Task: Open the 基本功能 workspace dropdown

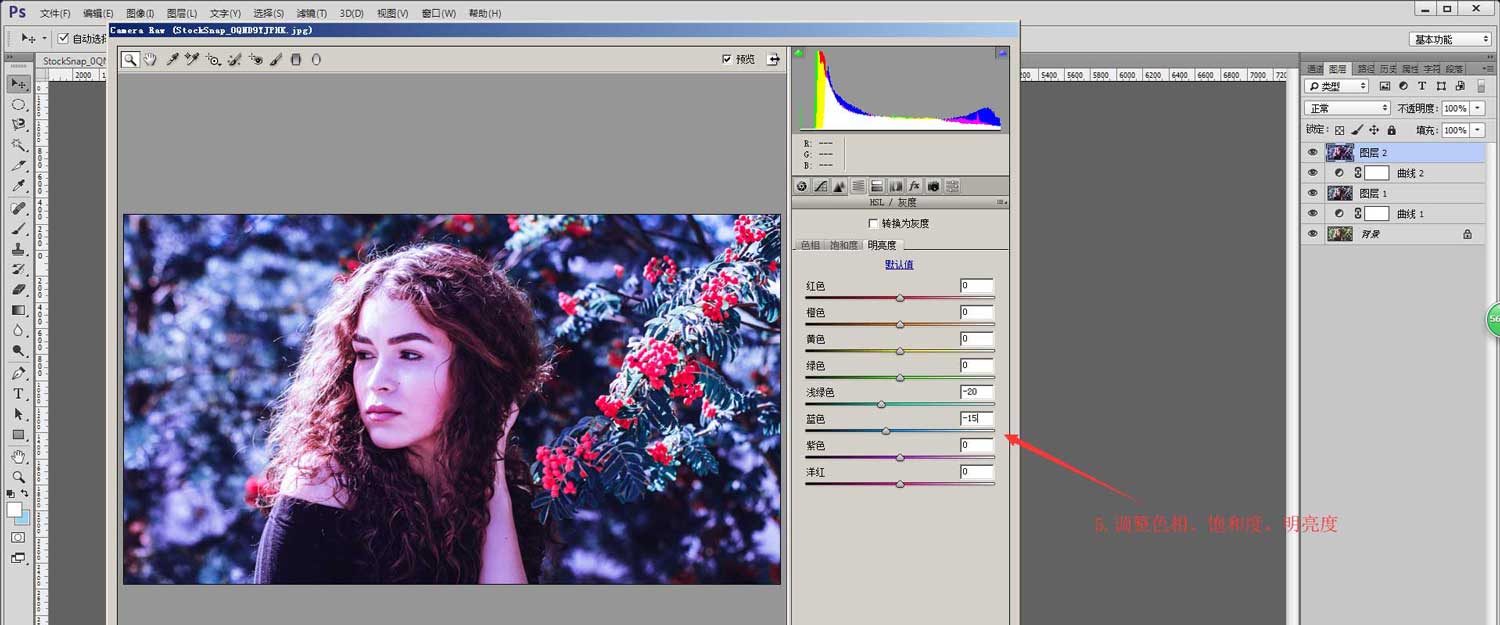Action: point(1451,39)
